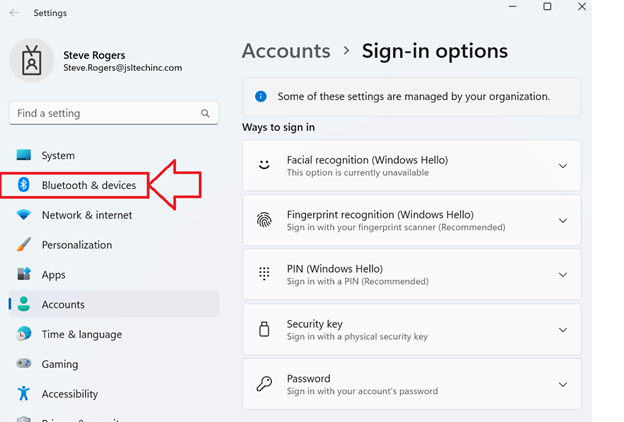Viewport: 624px width, 422px height.
Task: Click the Personalization paintbrush icon
Action: (x=24, y=245)
